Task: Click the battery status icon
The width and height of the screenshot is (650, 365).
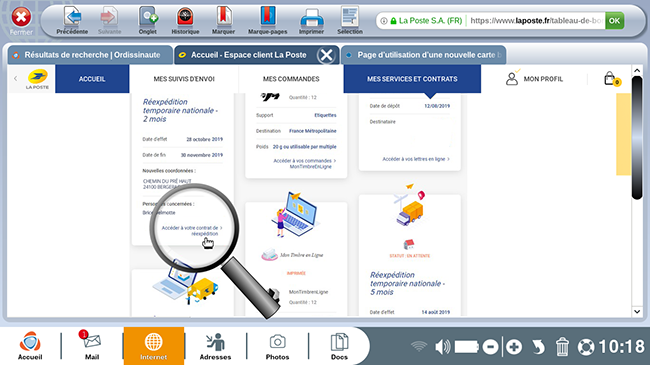Action: tap(466, 347)
